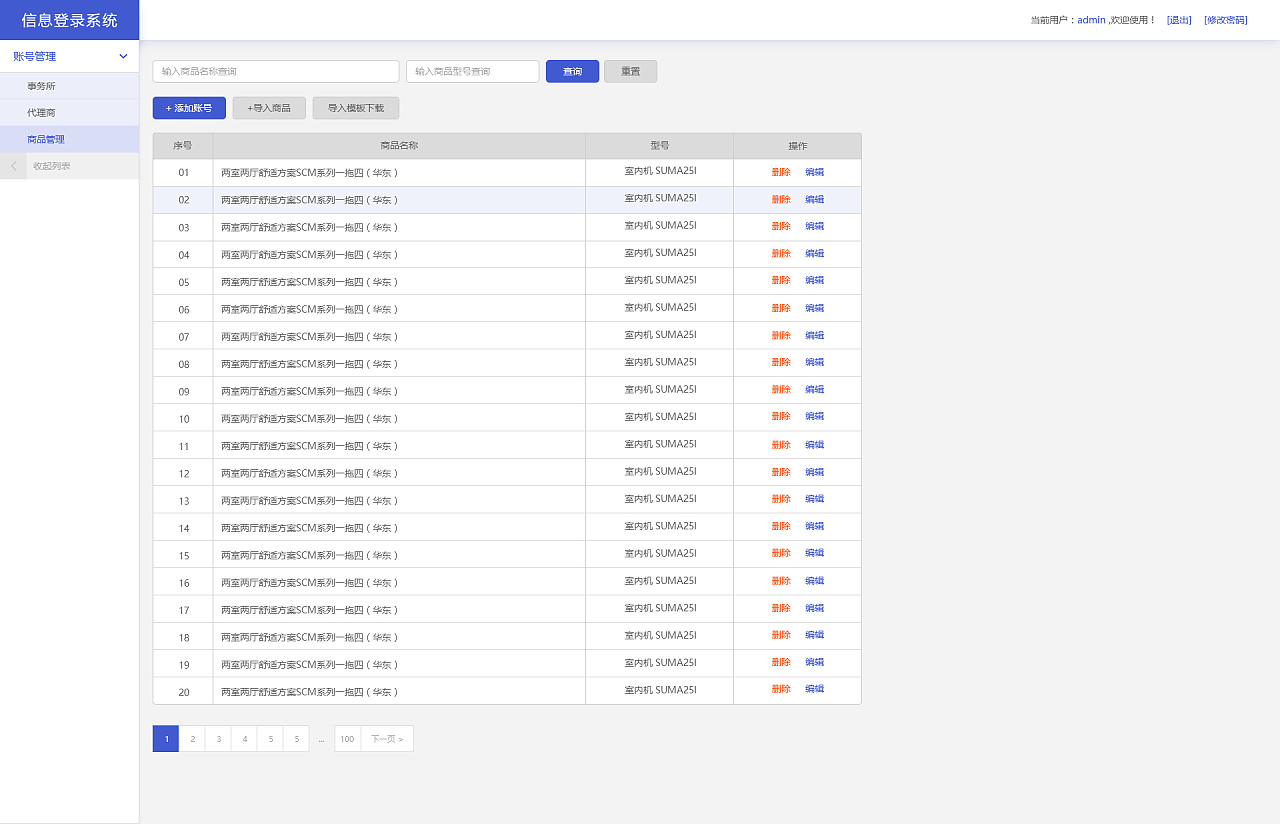Open 事务所 in the sidebar
Image resolution: width=1280 pixels, height=824 pixels.
[x=41, y=86]
